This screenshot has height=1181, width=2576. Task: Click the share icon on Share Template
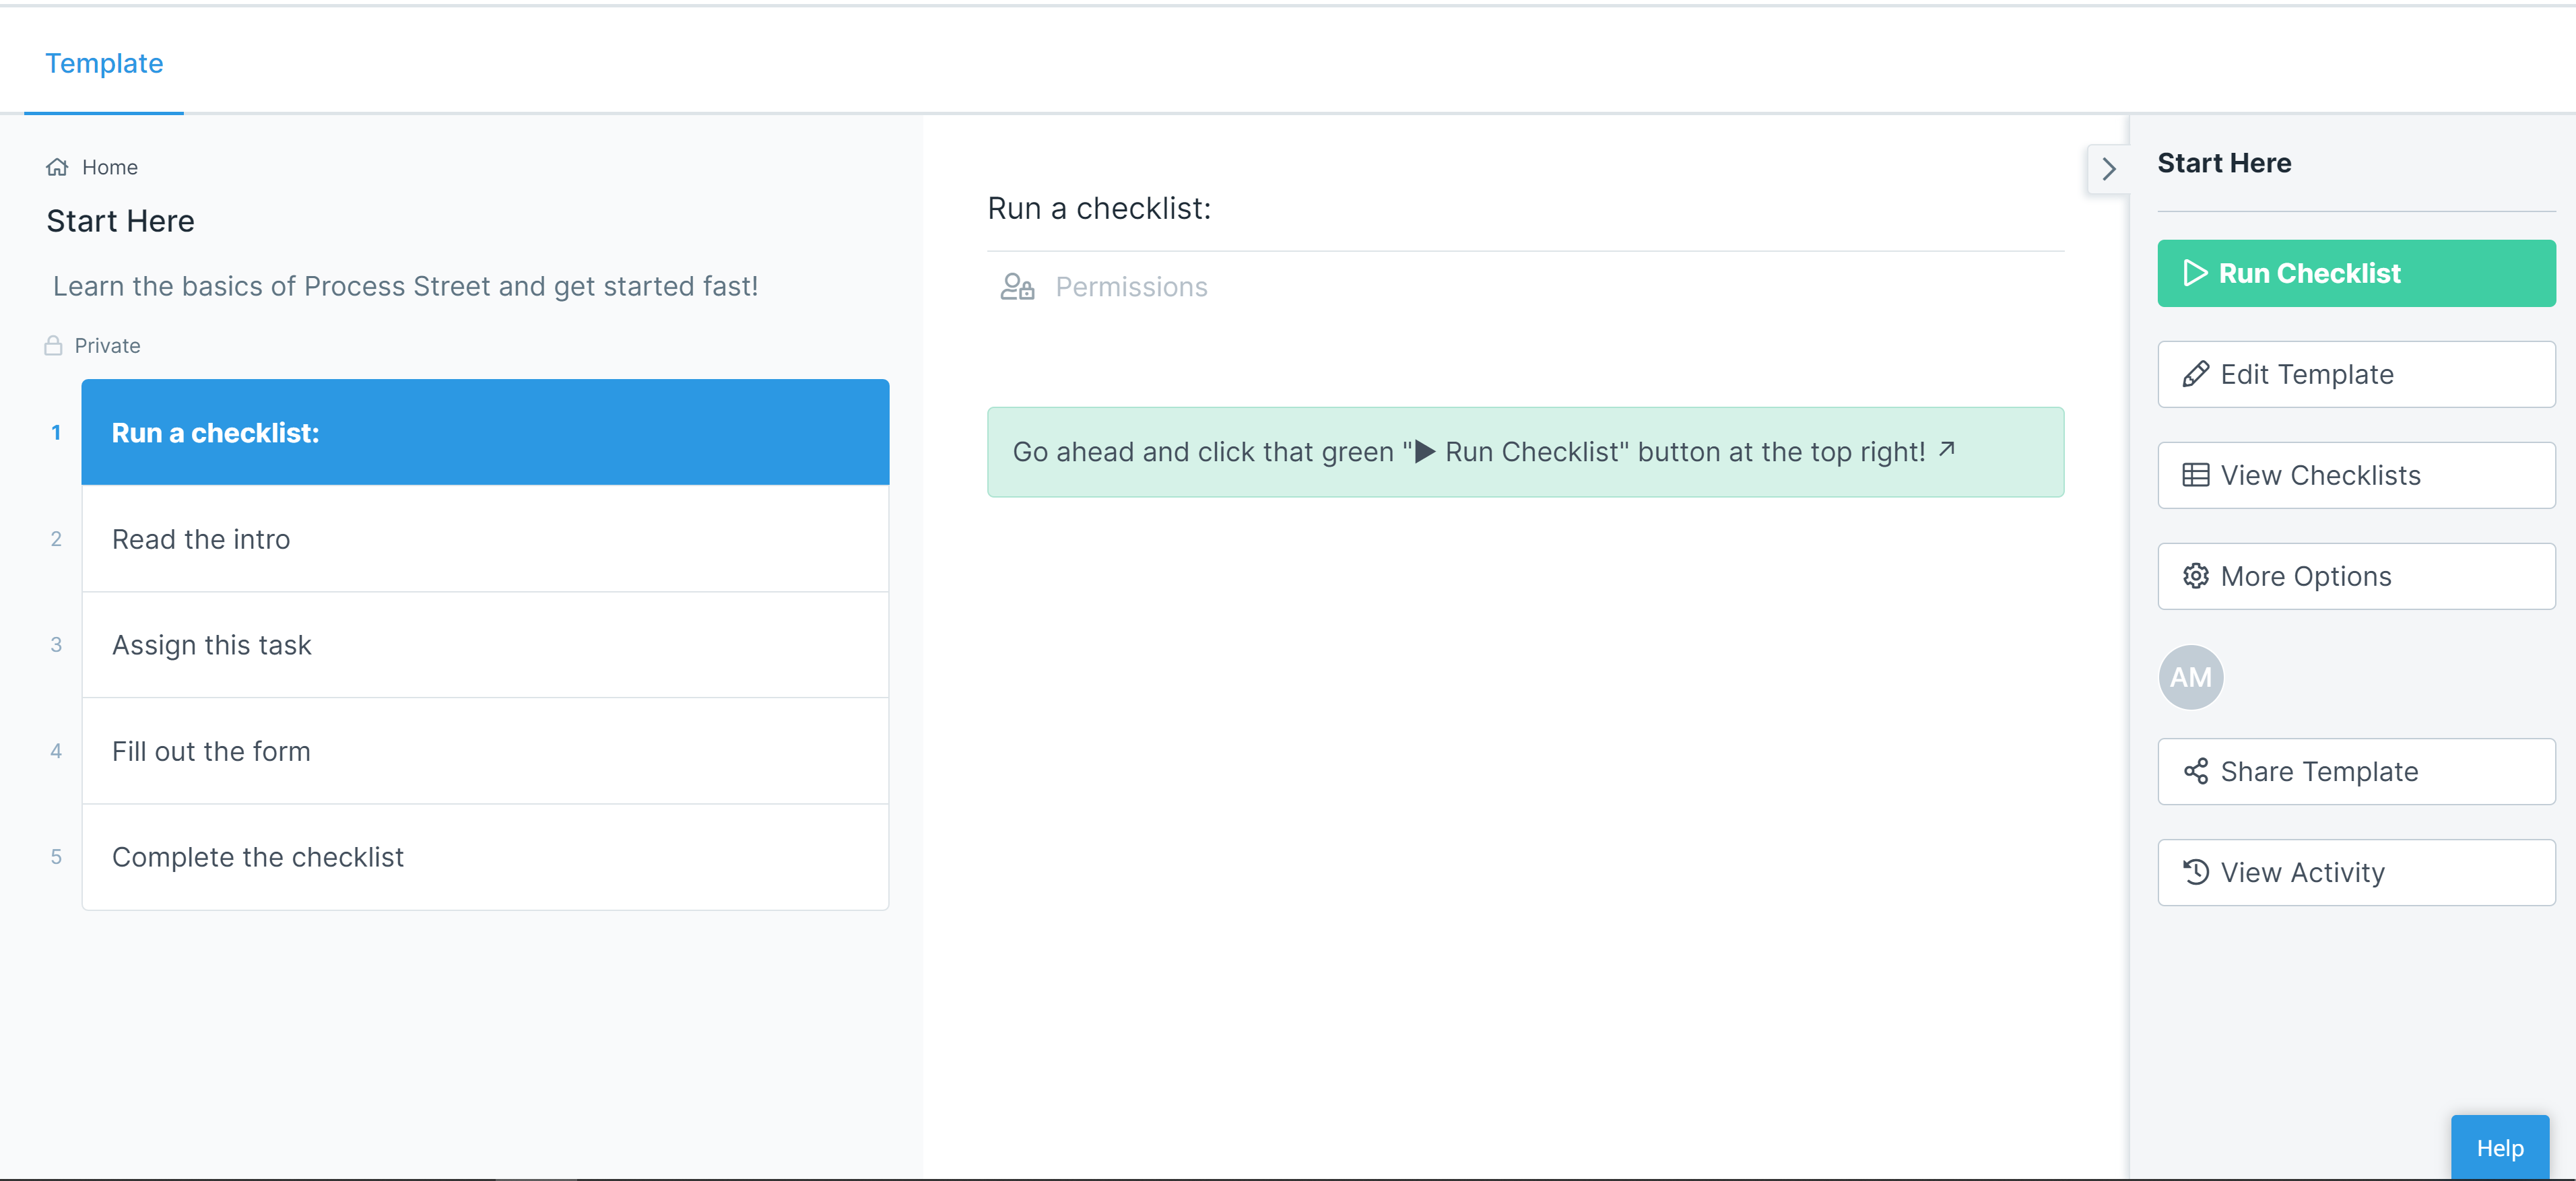point(2195,772)
